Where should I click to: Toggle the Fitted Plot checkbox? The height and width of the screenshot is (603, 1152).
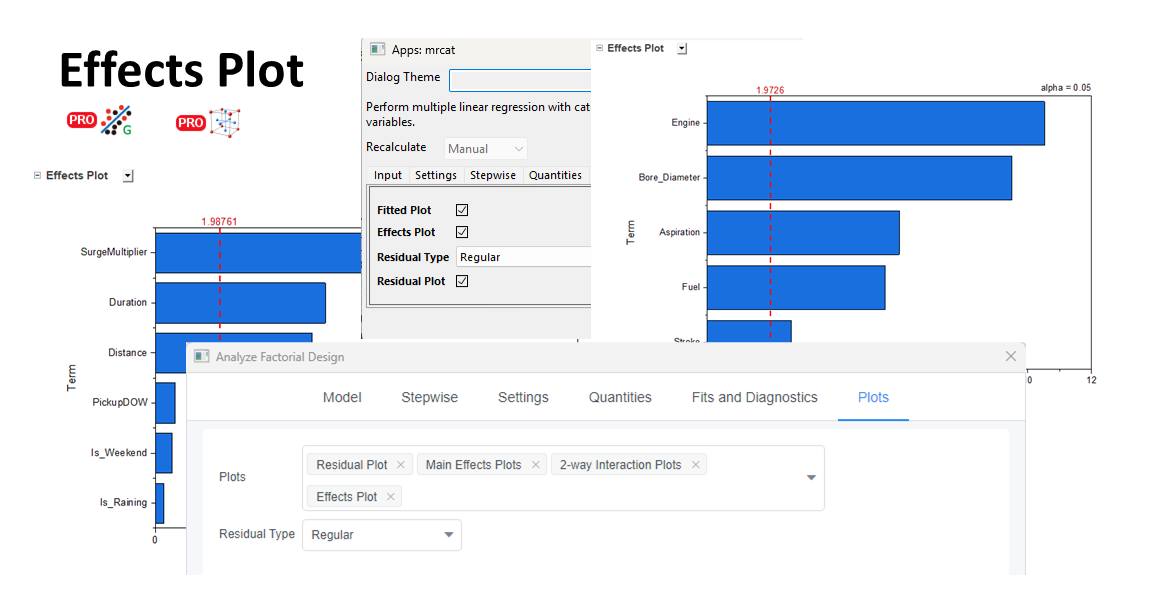pos(461,210)
